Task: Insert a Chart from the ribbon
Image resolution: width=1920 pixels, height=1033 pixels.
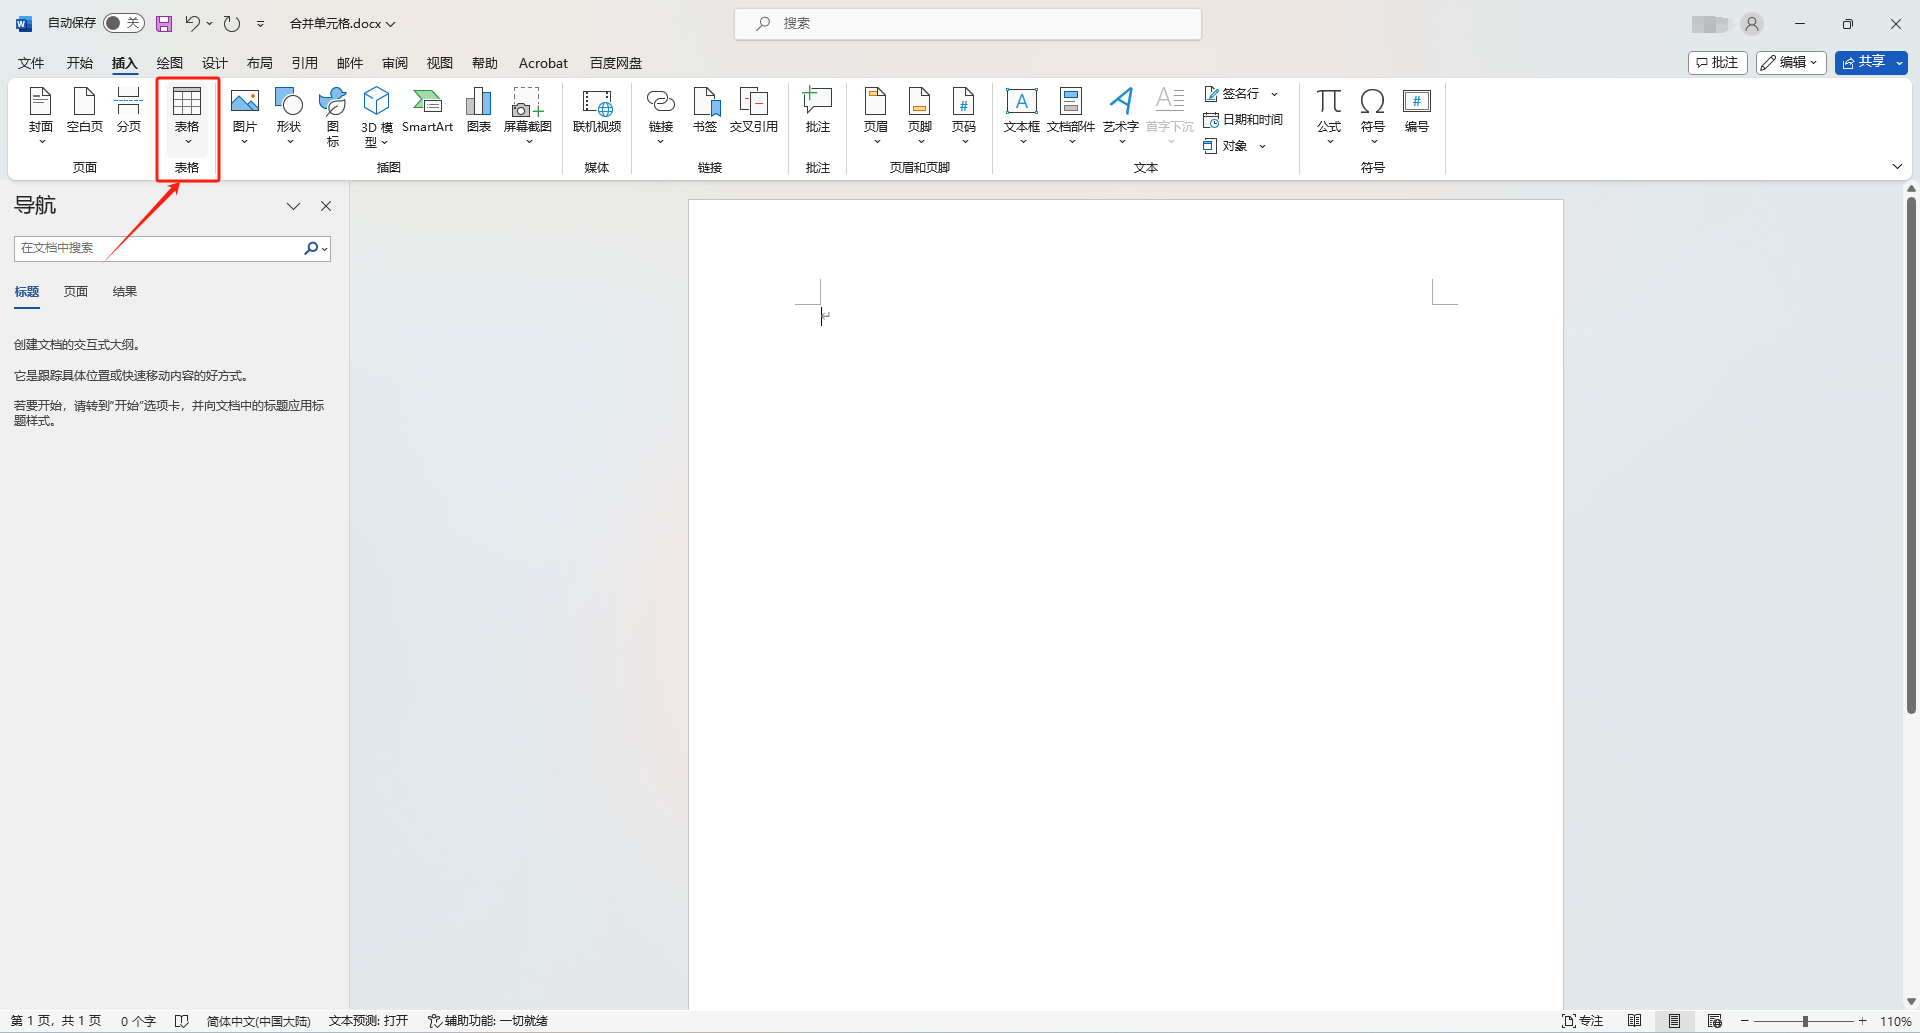Action: click(x=479, y=110)
